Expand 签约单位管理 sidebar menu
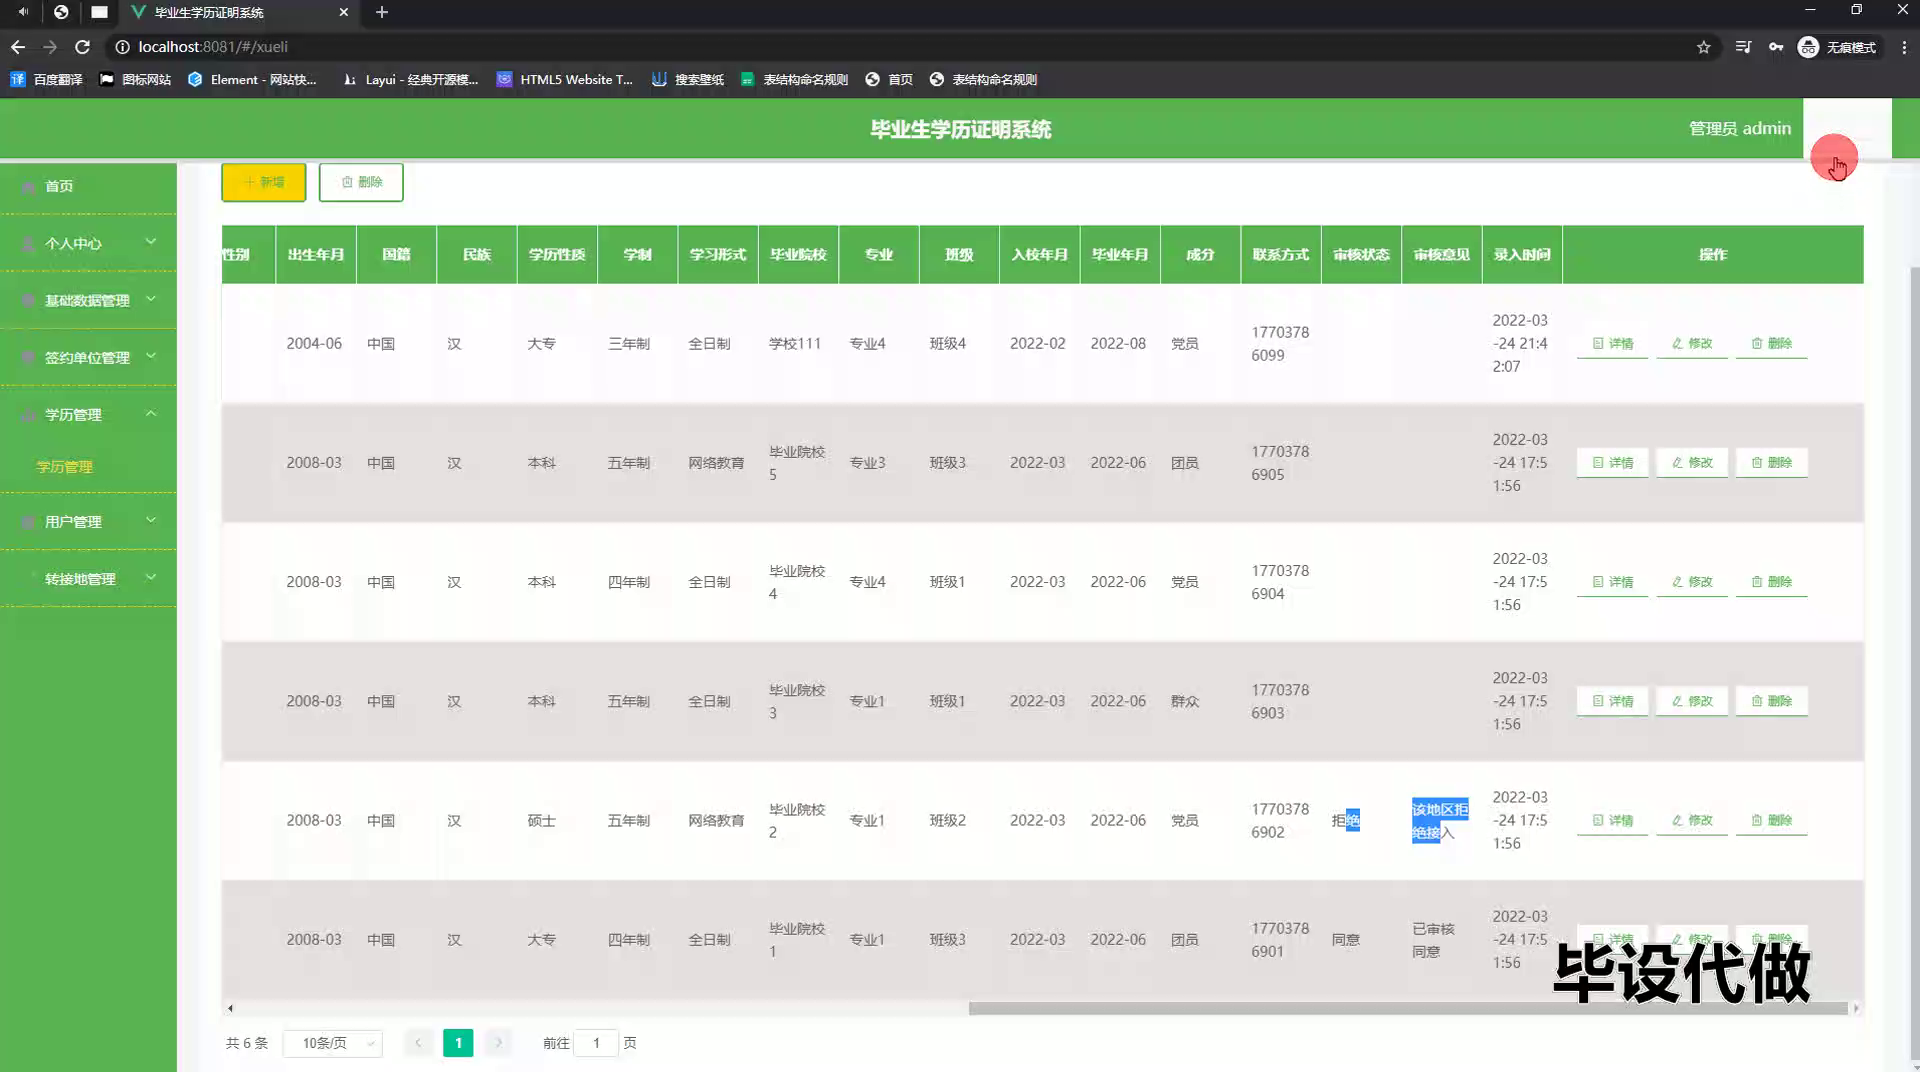The width and height of the screenshot is (1920, 1072). click(88, 357)
